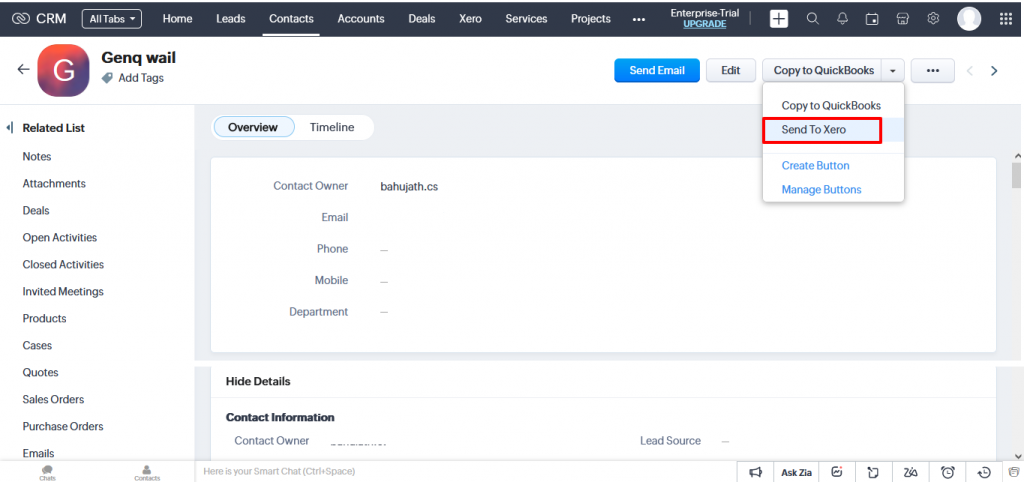Click the user profile avatar
The width and height of the screenshot is (1024, 482).
pos(969,19)
